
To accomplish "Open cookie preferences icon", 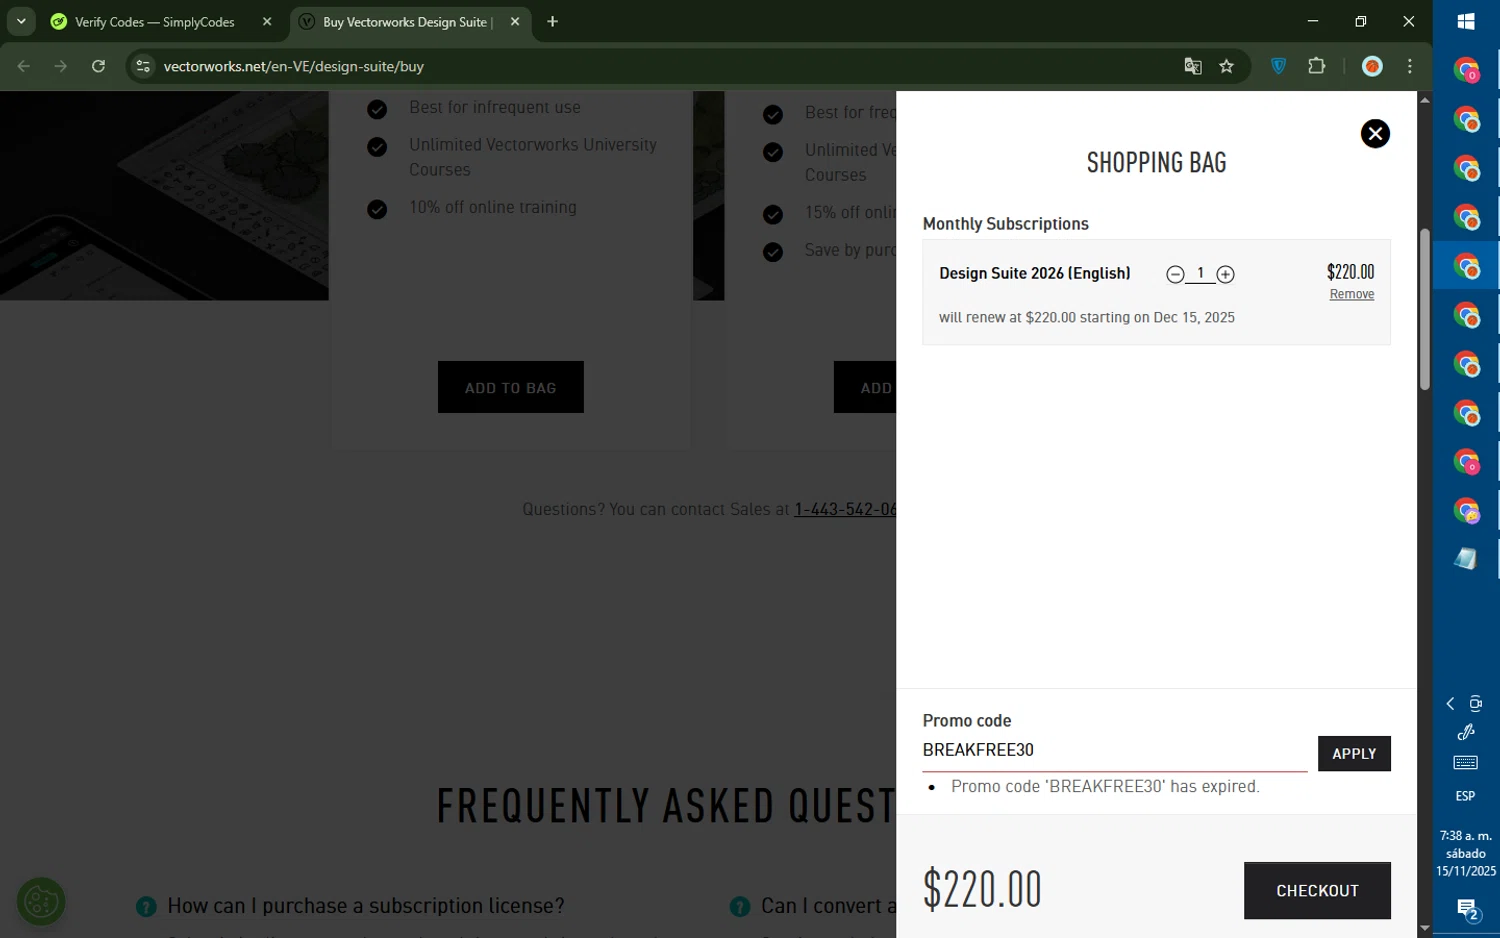I will click(41, 902).
